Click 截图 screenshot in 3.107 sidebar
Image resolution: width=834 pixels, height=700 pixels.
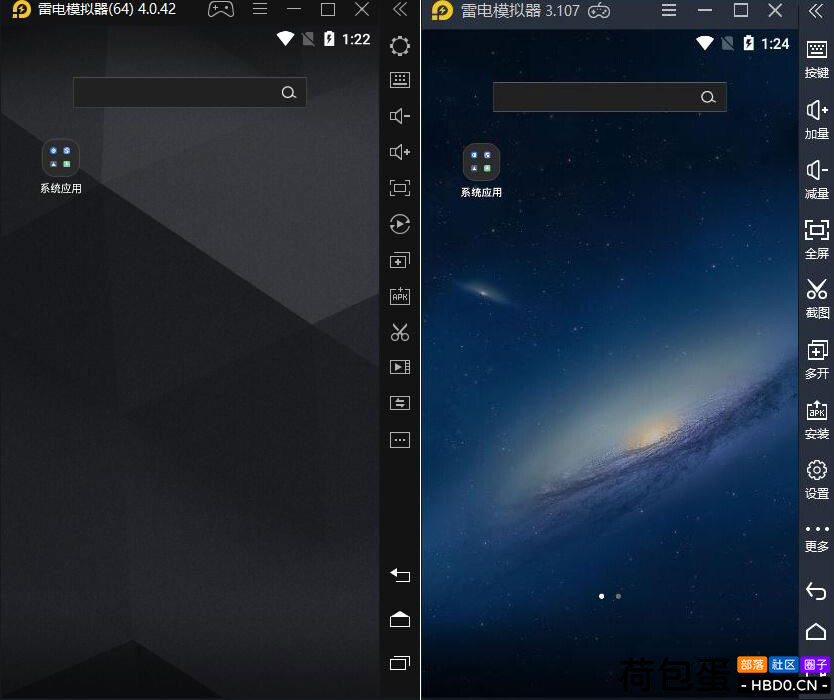point(816,299)
